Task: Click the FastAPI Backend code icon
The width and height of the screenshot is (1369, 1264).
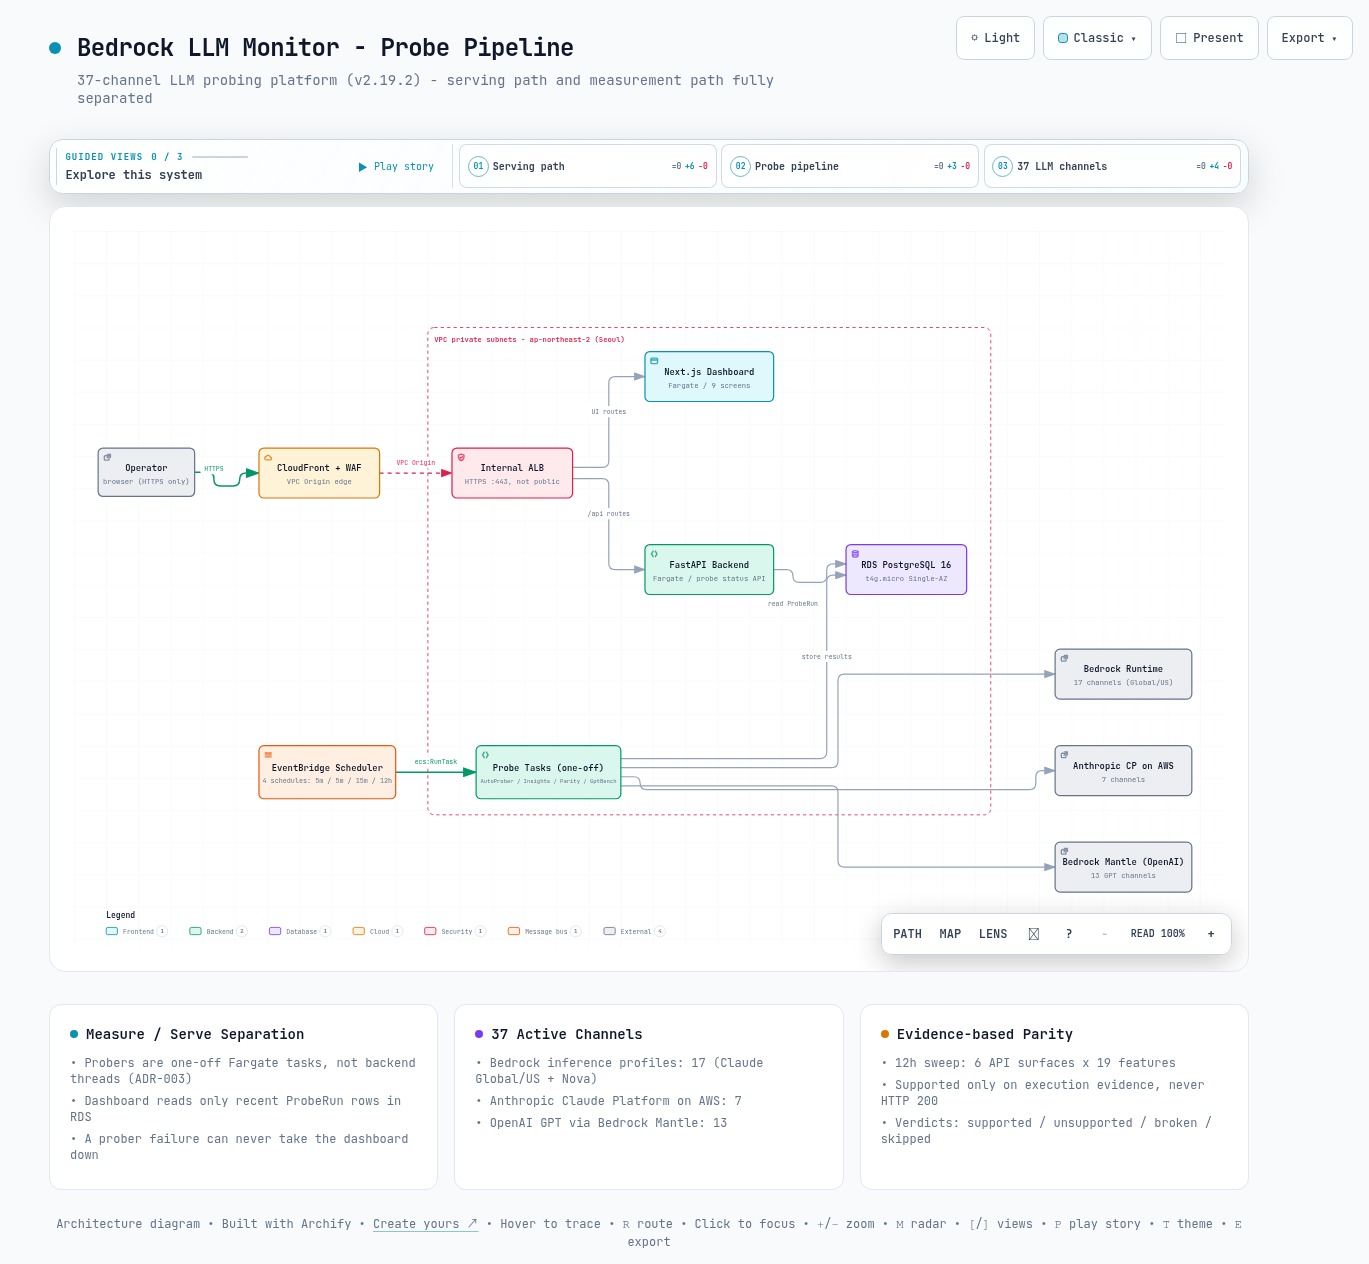Action: coord(654,553)
